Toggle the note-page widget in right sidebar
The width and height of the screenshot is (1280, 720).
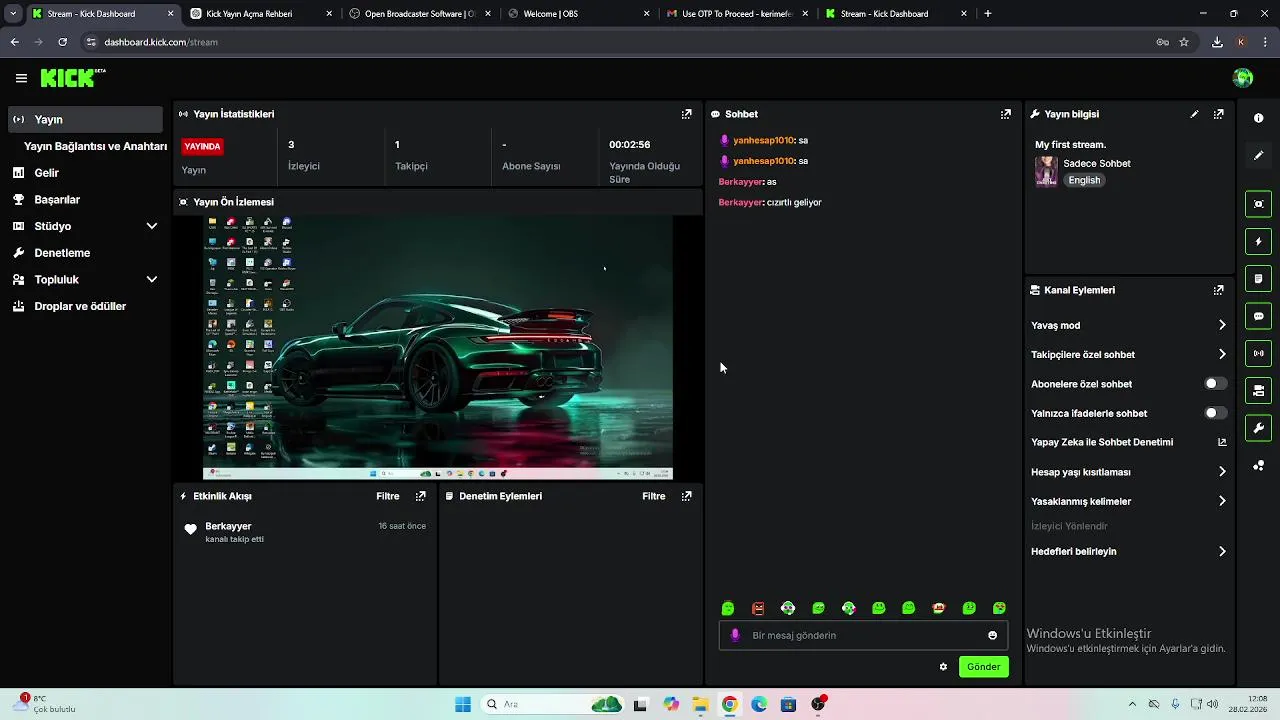pos(1258,278)
